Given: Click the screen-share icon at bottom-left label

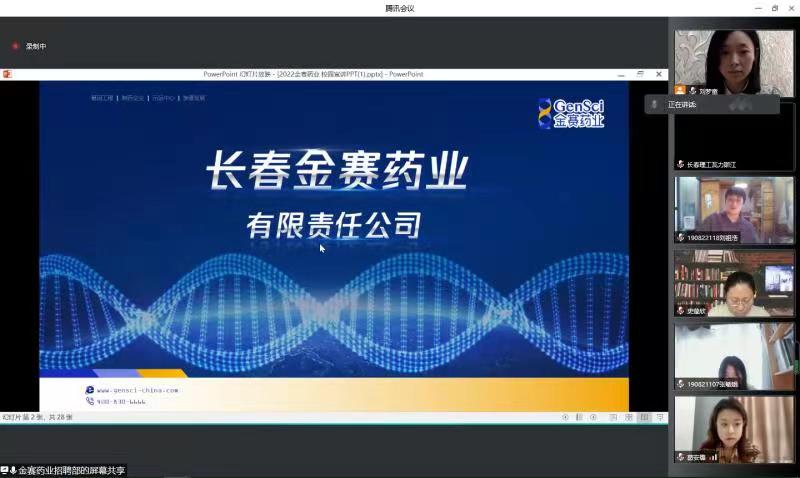Looking at the screenshot, I should point(4,470).
